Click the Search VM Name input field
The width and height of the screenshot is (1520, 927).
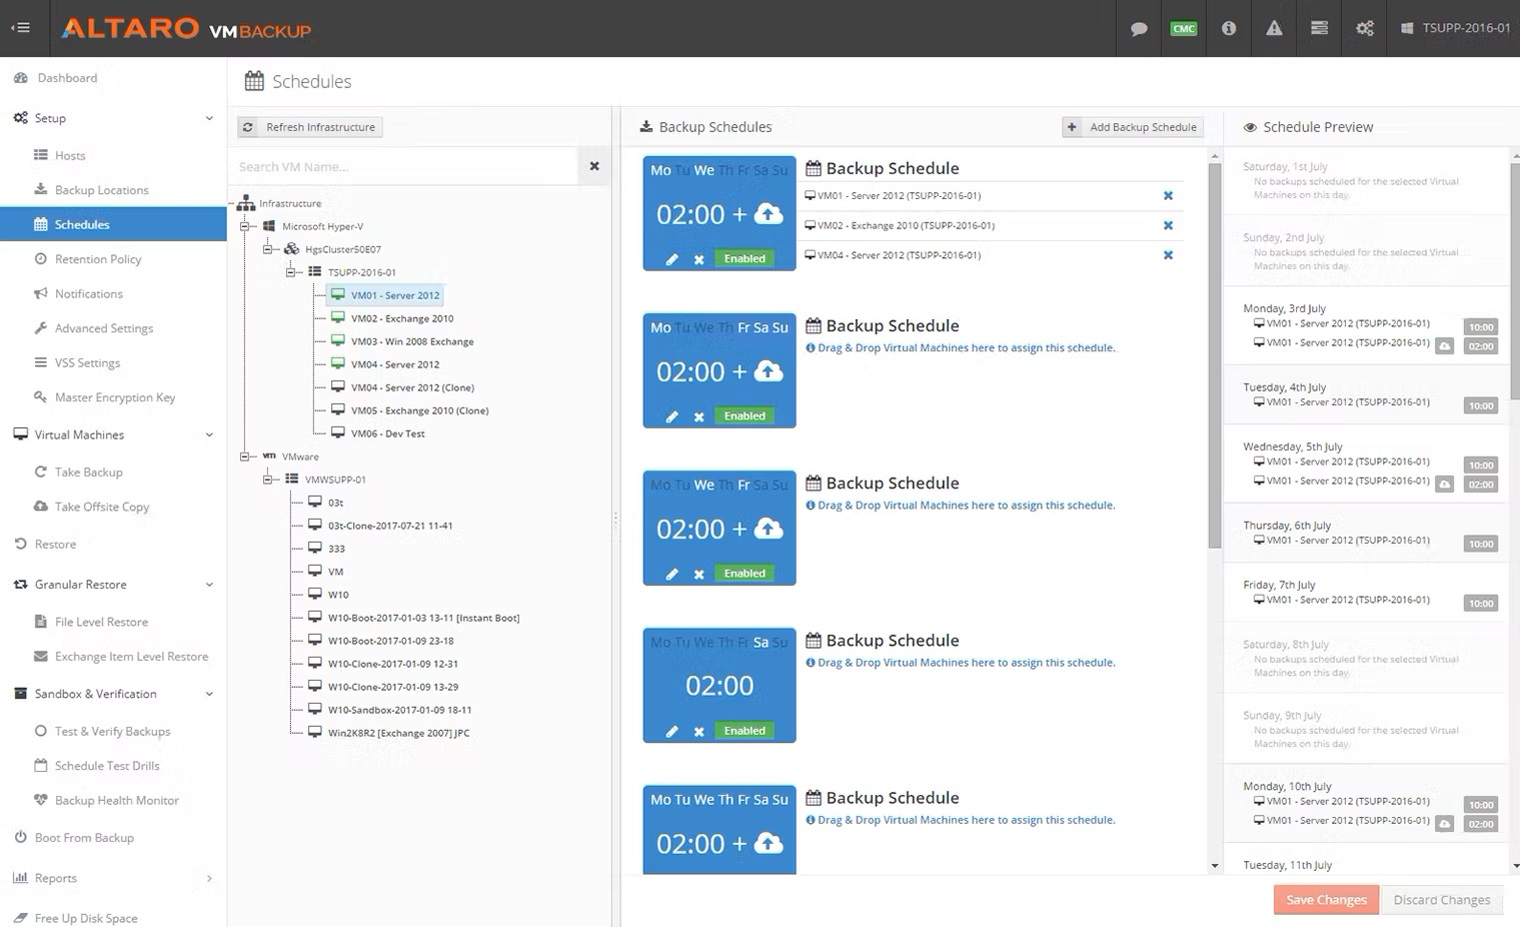coord(403,166)
